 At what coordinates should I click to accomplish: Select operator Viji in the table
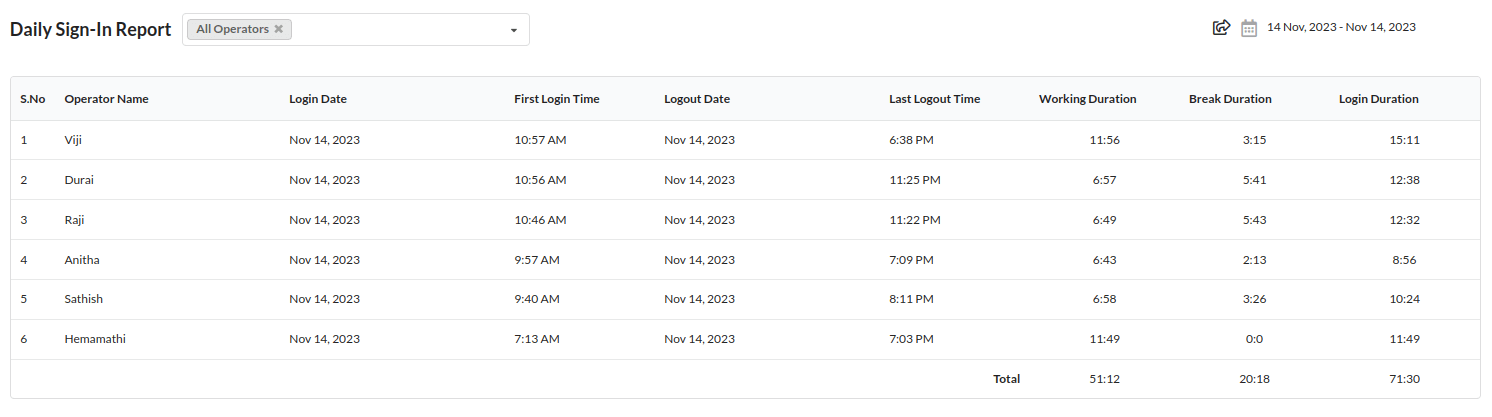click(x=74, y=140)
